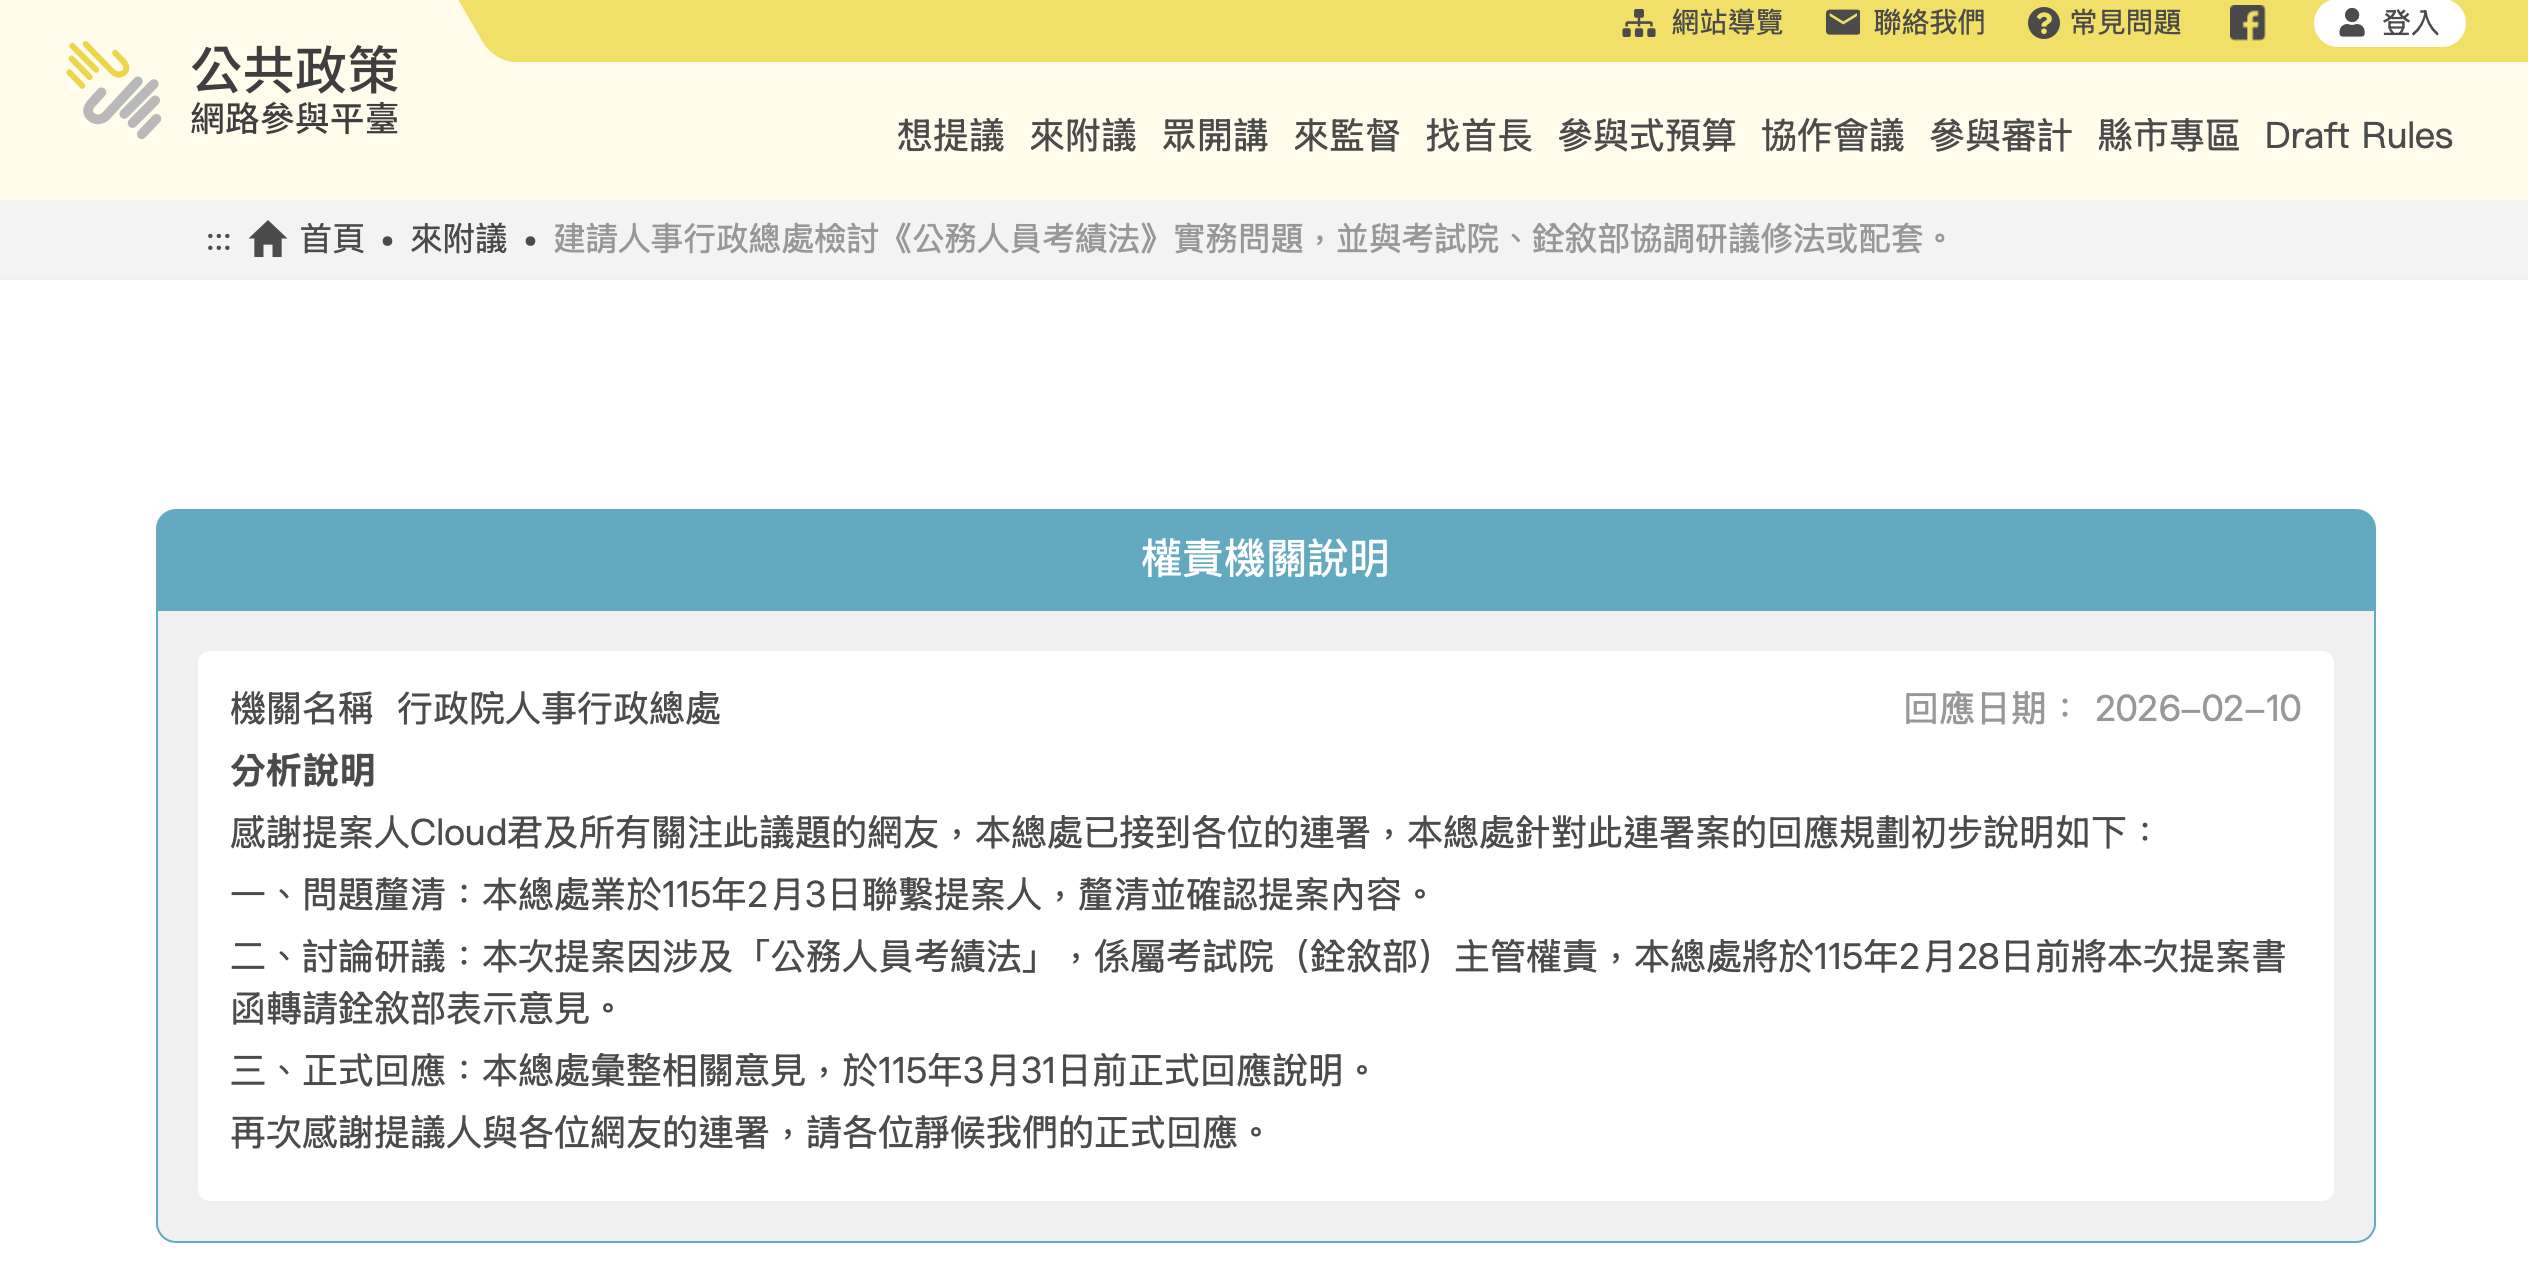Click the home icon in the breadcrumb
The height and width of the screenshot is (1272, 2528).
pos(268,239)
